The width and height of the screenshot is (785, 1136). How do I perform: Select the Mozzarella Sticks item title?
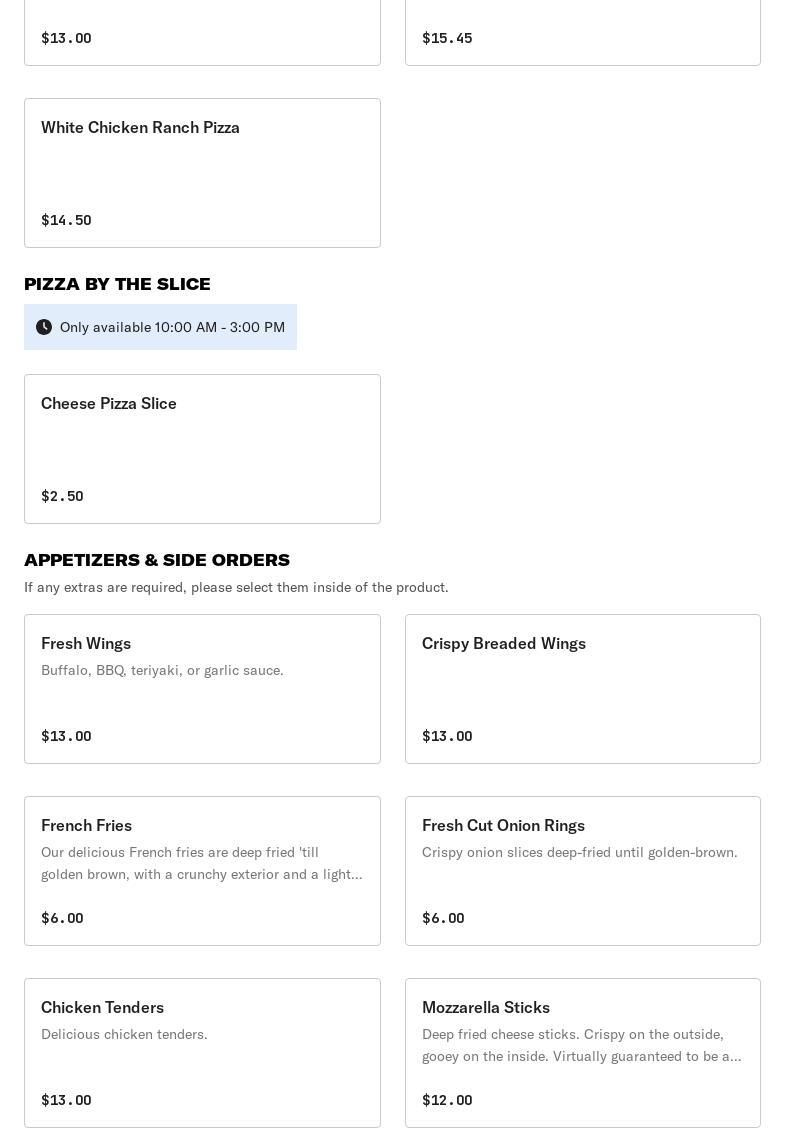click(486, 1008)
